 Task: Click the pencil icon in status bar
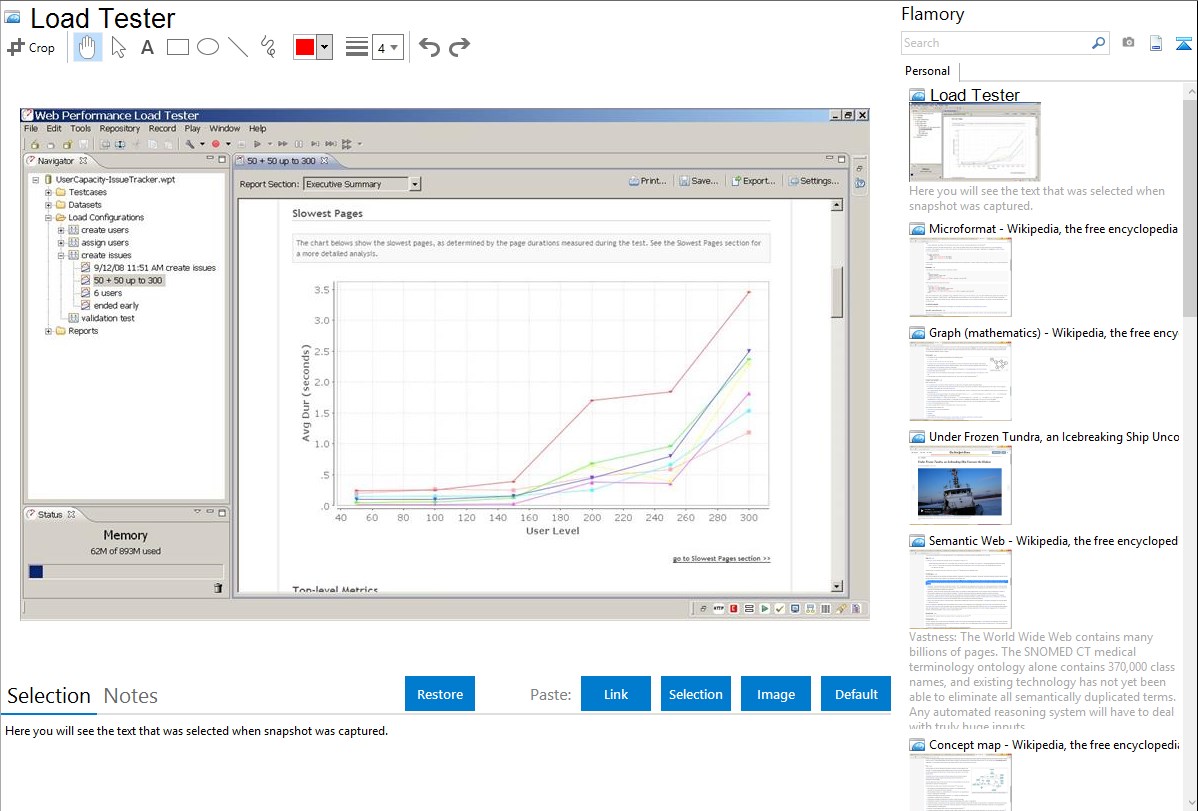click(x=840, y=608)
